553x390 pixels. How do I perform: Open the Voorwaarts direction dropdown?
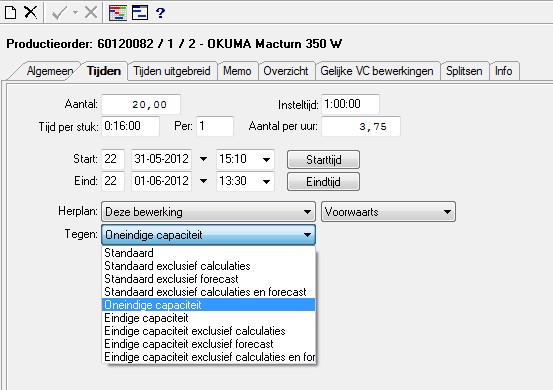[x=388, y=212]
